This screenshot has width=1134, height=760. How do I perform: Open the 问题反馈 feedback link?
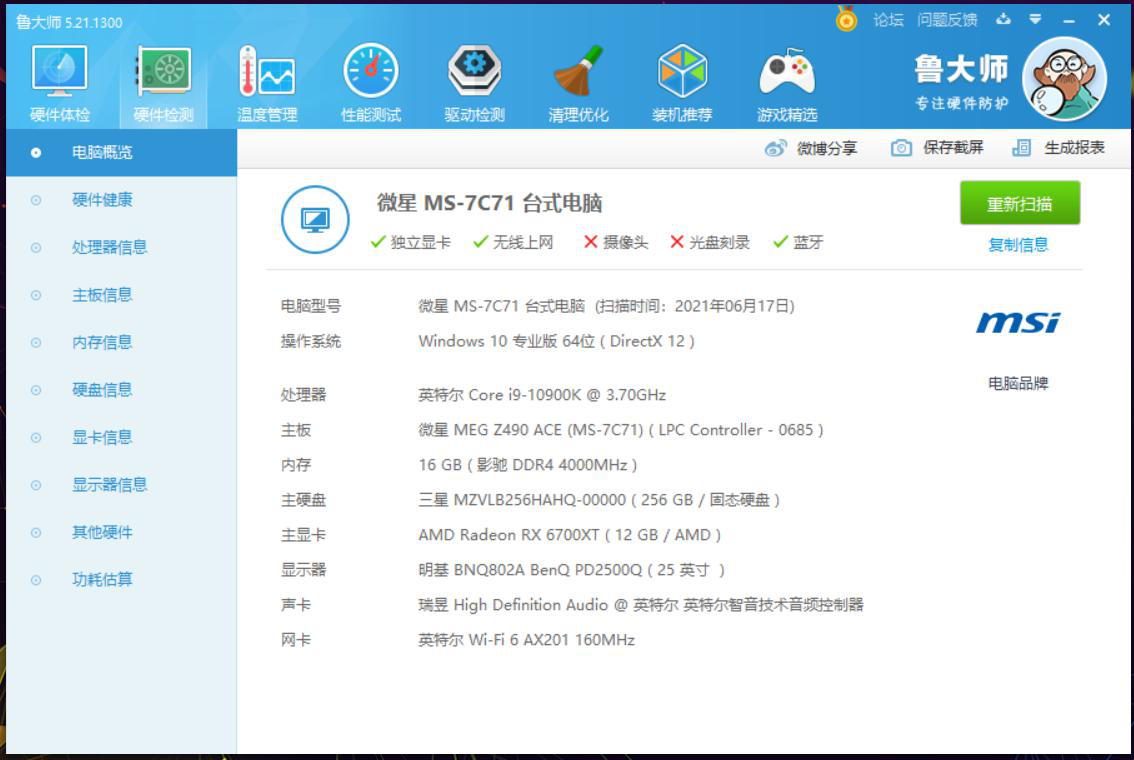[947, 20]
